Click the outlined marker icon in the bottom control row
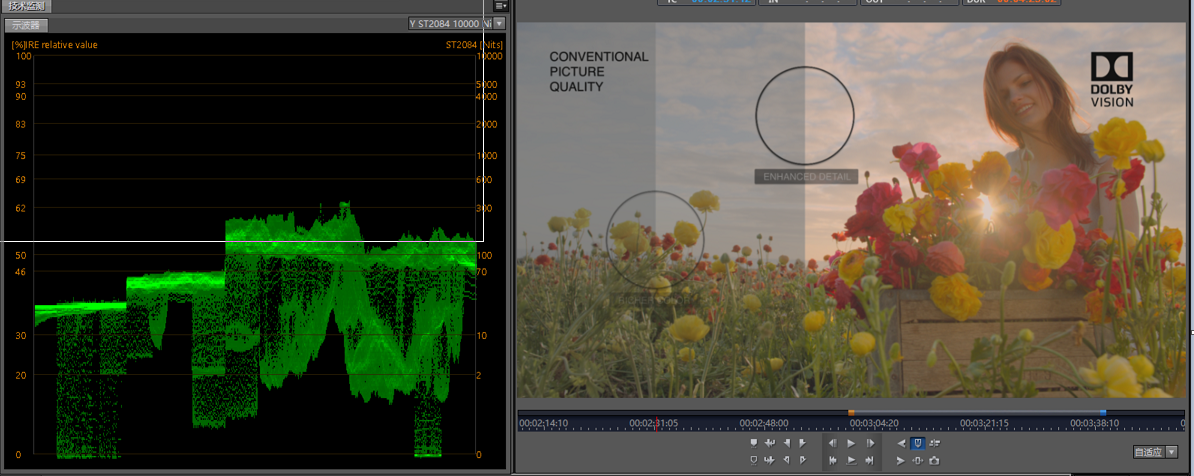This screenshot has width=1194, height=476. click(x=754, y=460)
